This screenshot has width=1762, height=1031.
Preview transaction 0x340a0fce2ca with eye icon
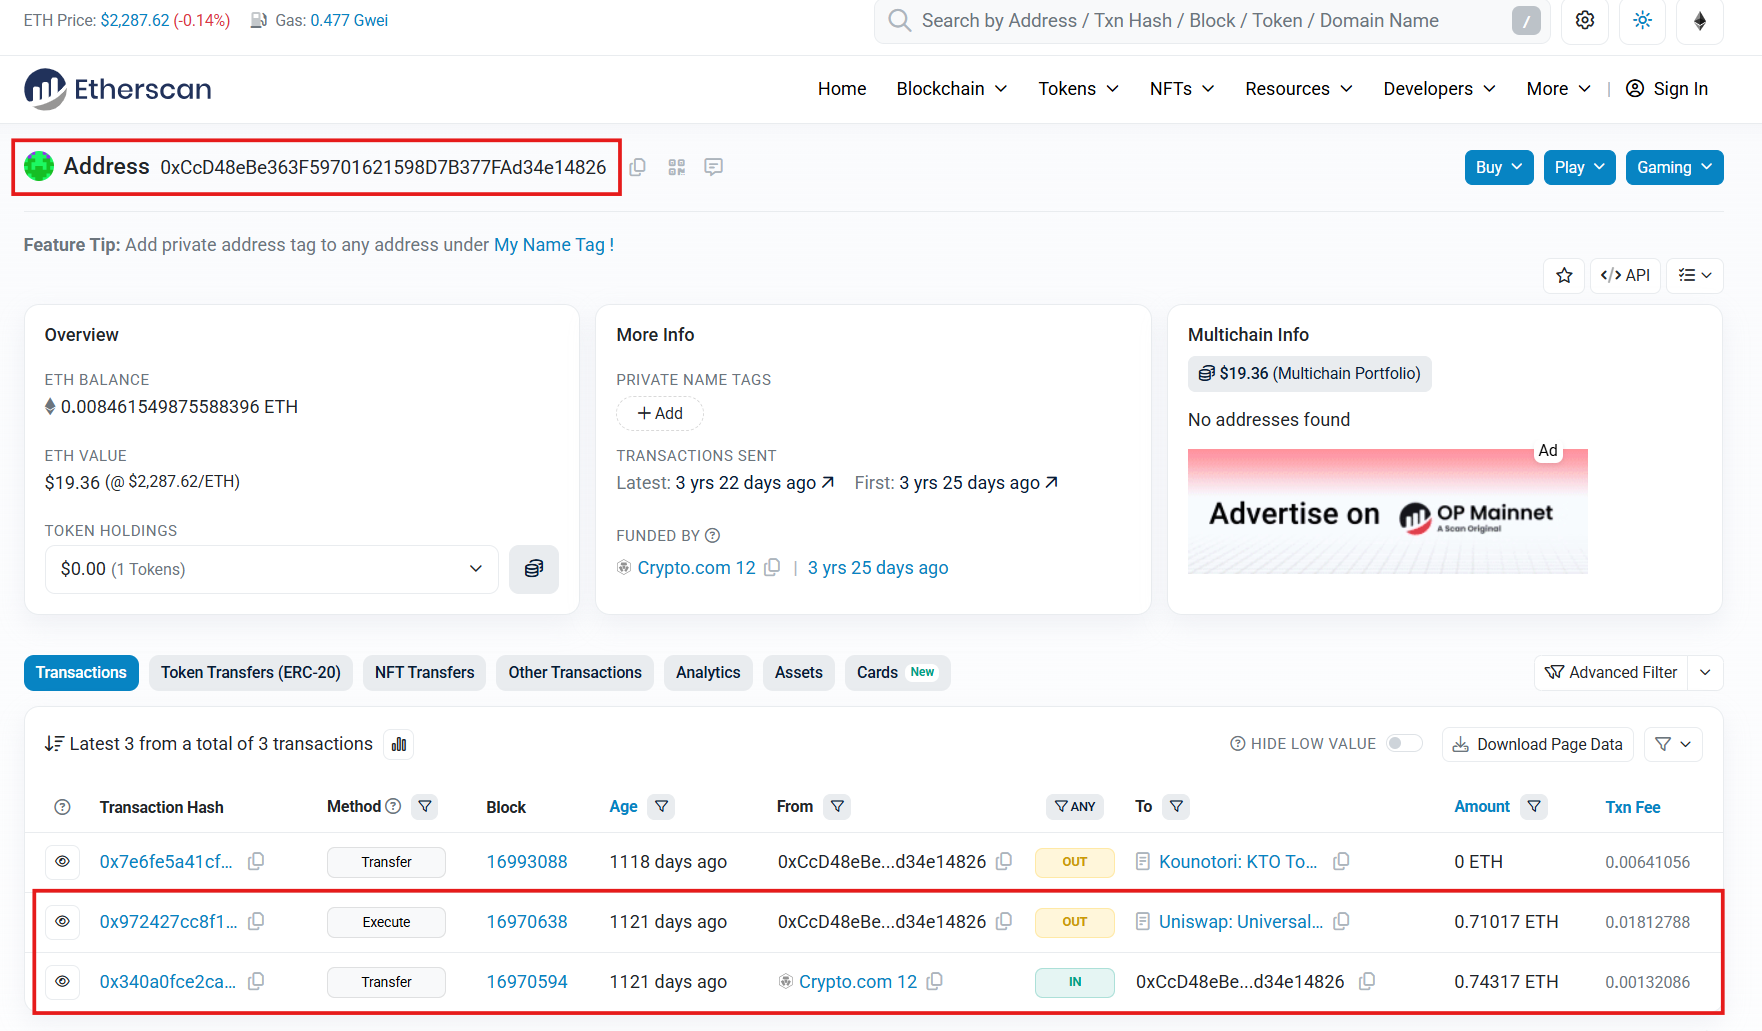click(62, 981)
